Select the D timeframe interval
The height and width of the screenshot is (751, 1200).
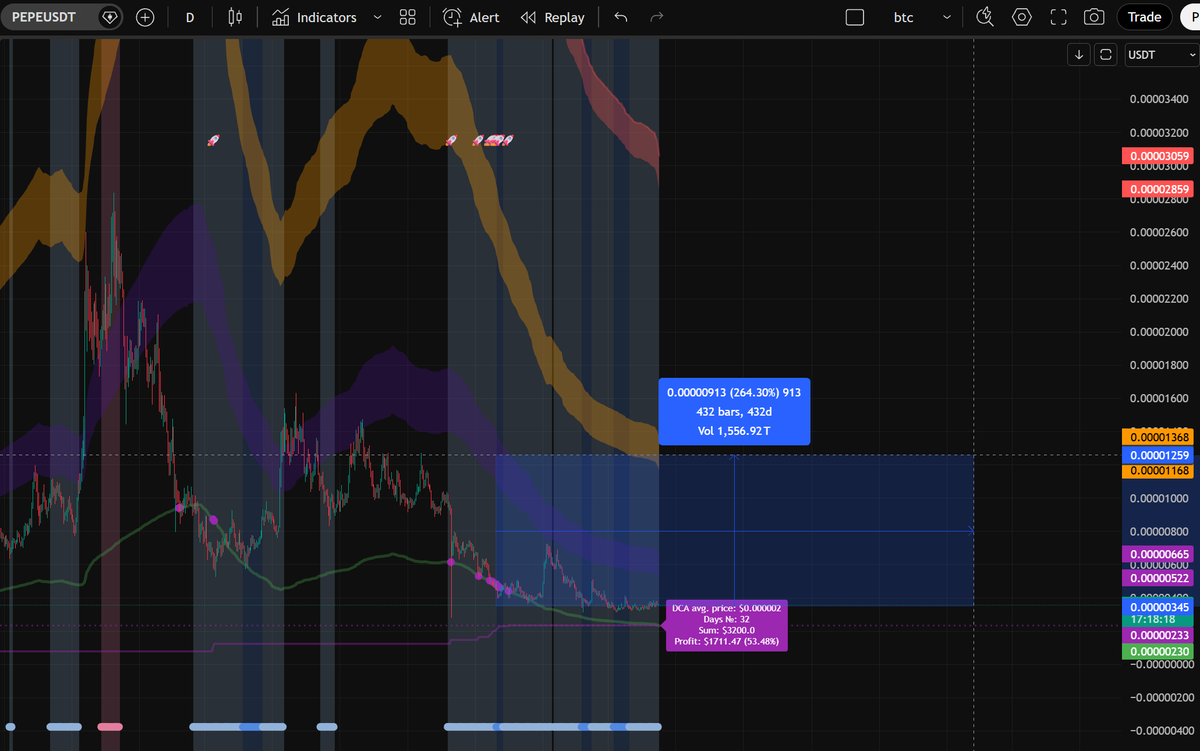[x=190, y=17]
